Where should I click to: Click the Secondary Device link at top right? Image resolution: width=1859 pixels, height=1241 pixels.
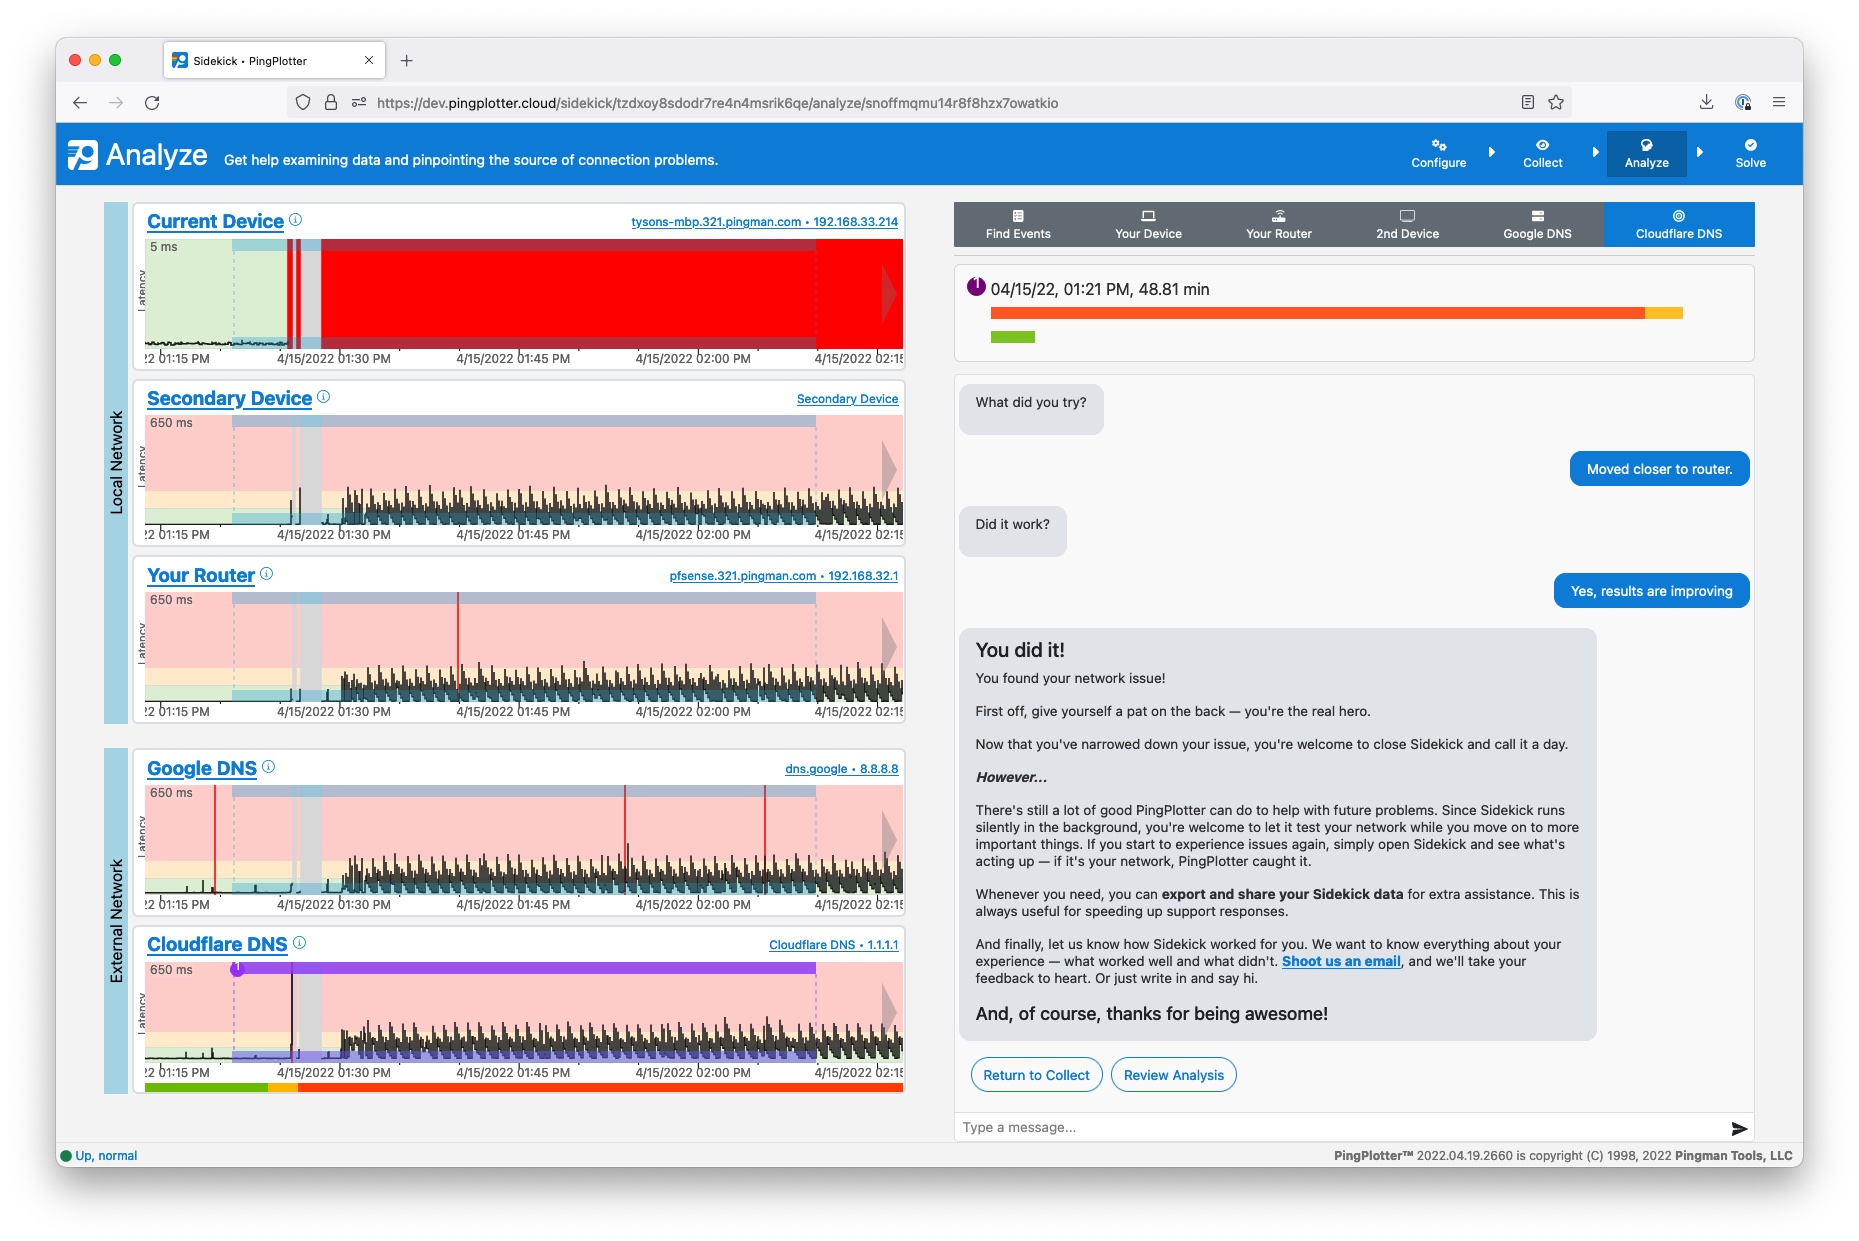click(847, 399)
